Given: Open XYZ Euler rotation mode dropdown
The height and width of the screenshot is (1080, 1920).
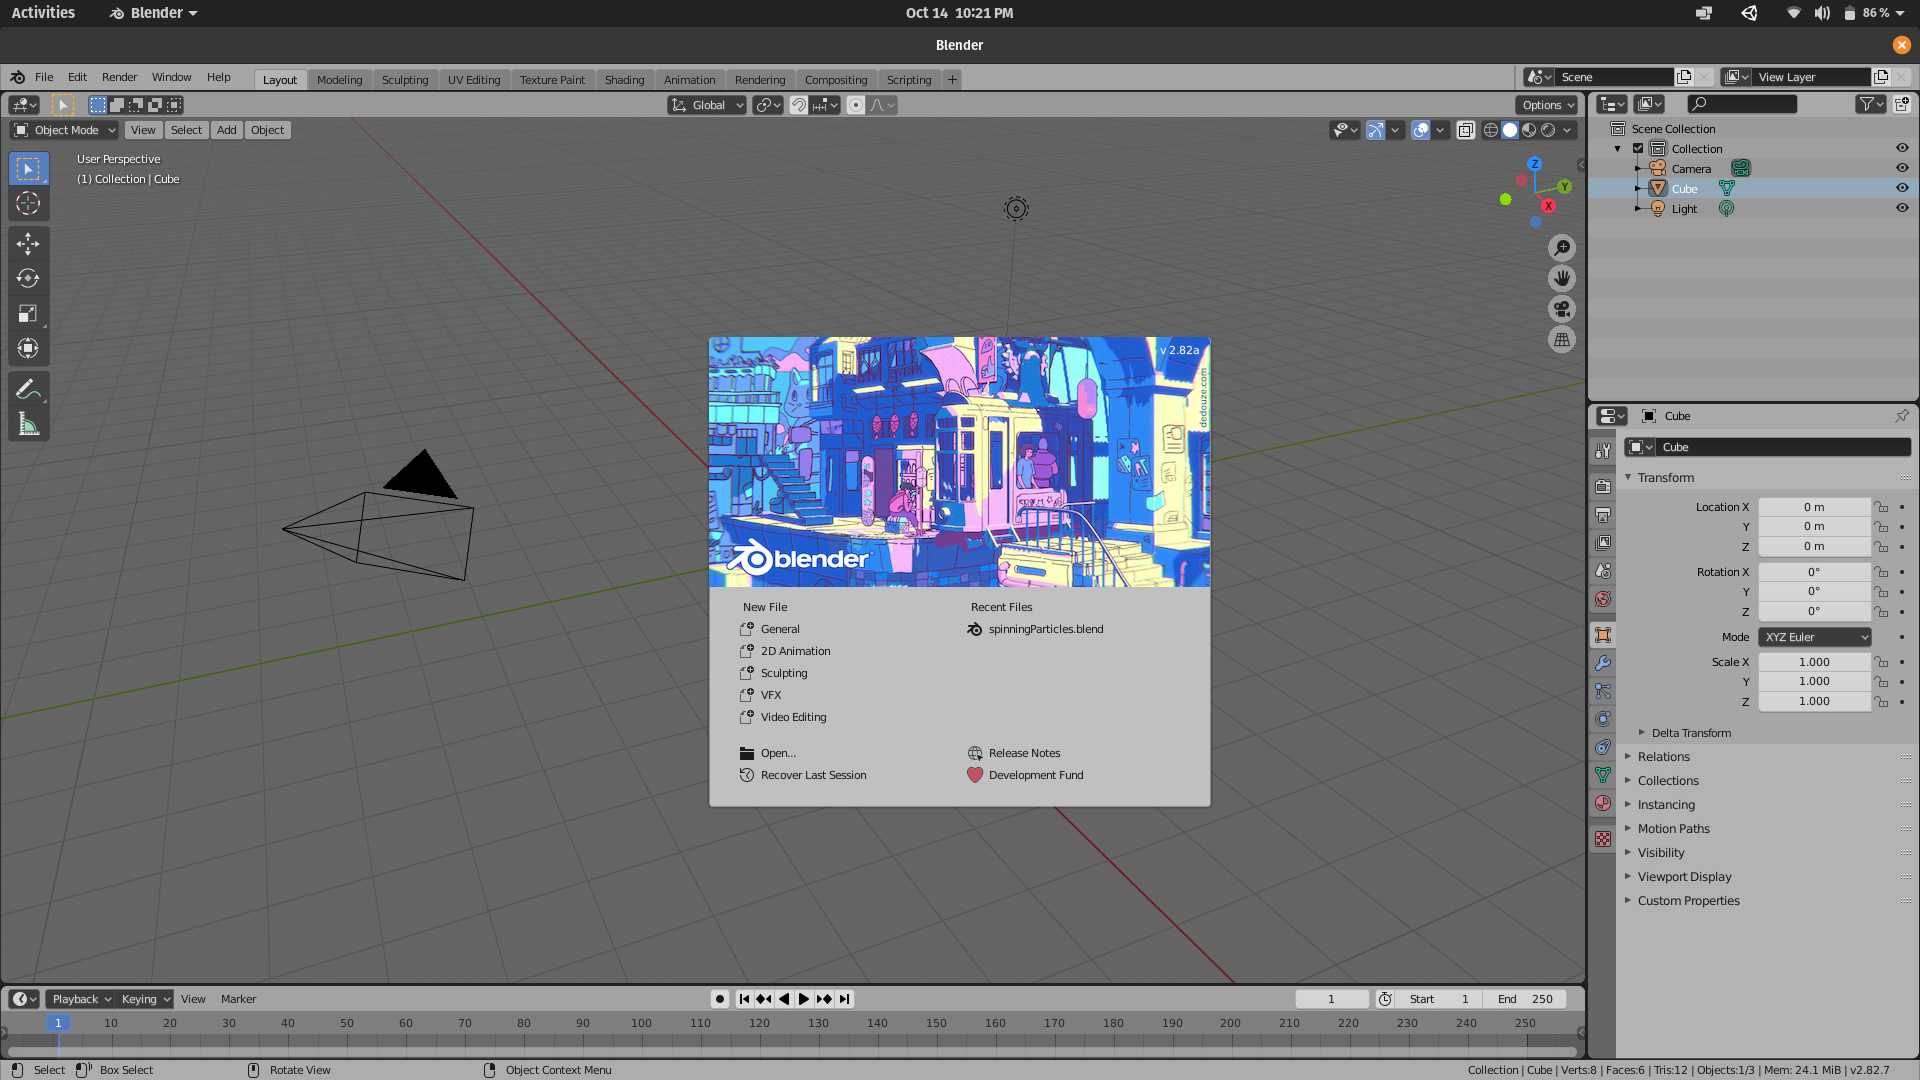Looking at the screenshot, I should (1814, 637).
